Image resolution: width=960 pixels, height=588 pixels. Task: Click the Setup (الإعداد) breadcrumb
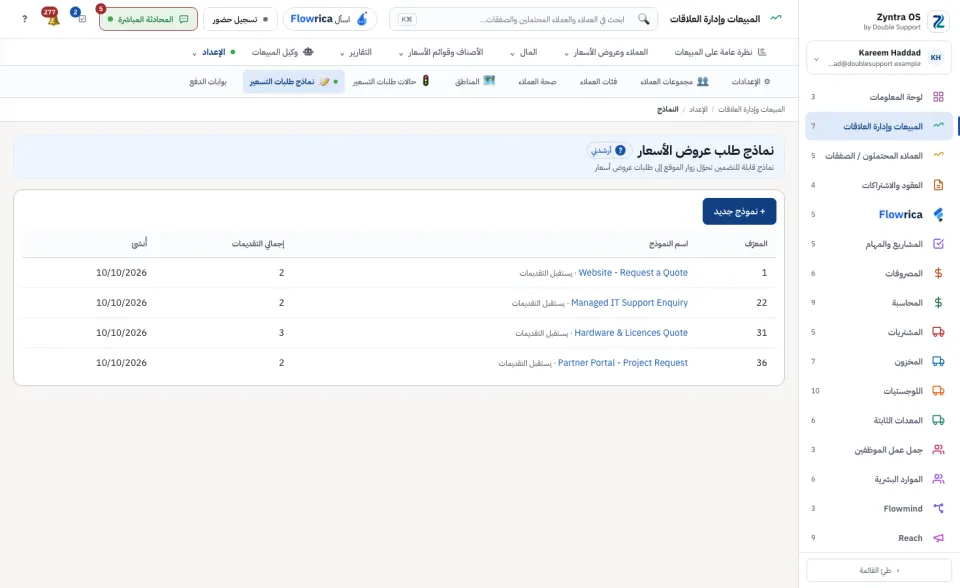698,109
